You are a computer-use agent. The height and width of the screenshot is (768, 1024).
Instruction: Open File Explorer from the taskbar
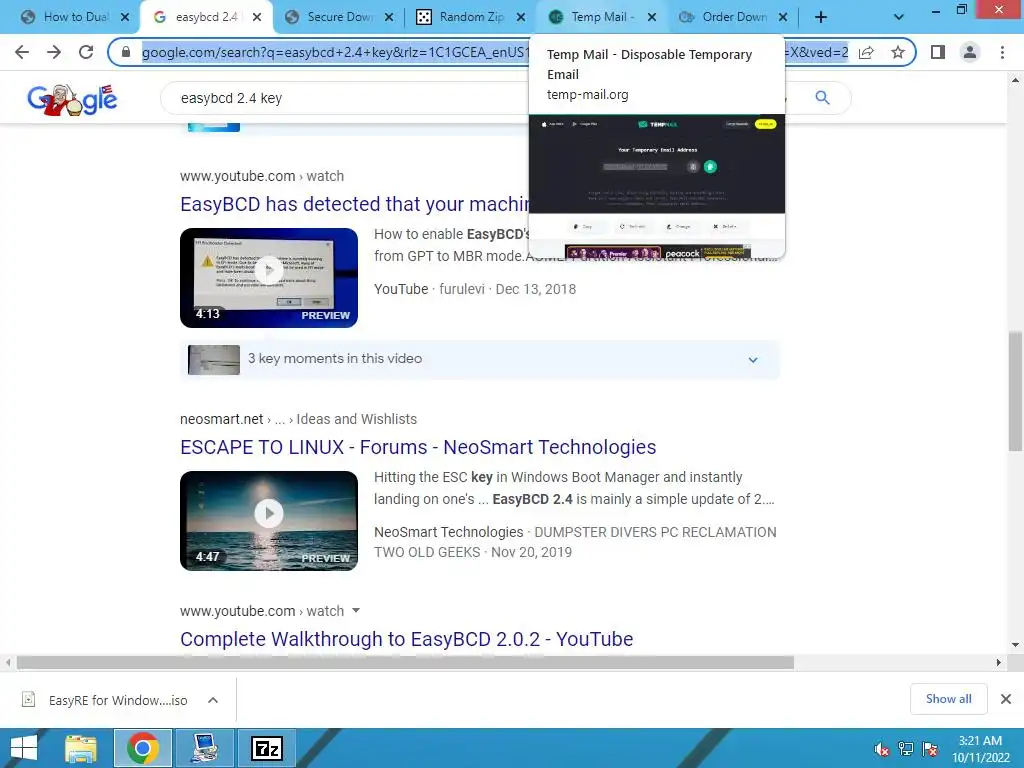pyautogui.click(x=81, y=748)
